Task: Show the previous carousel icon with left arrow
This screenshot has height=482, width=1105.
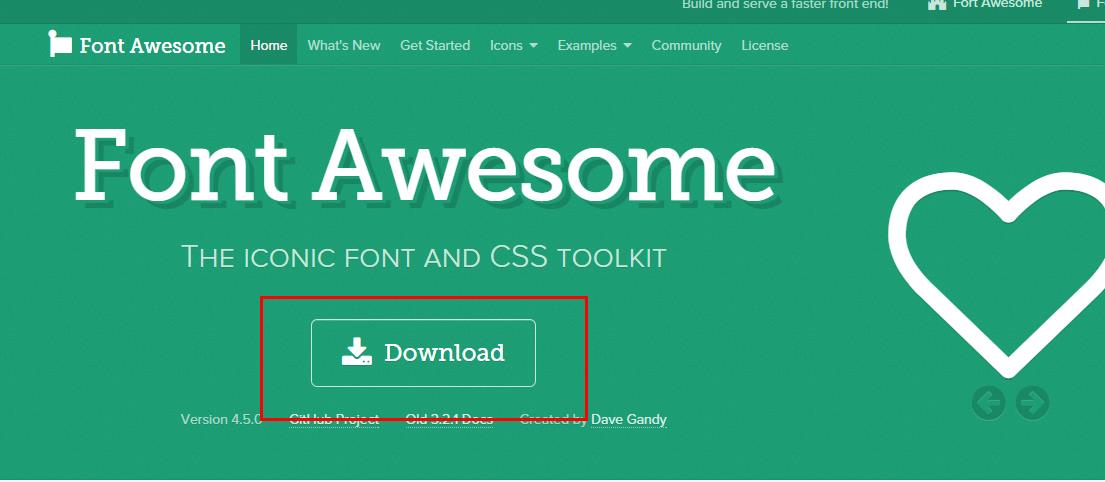Action: (989, 403)
